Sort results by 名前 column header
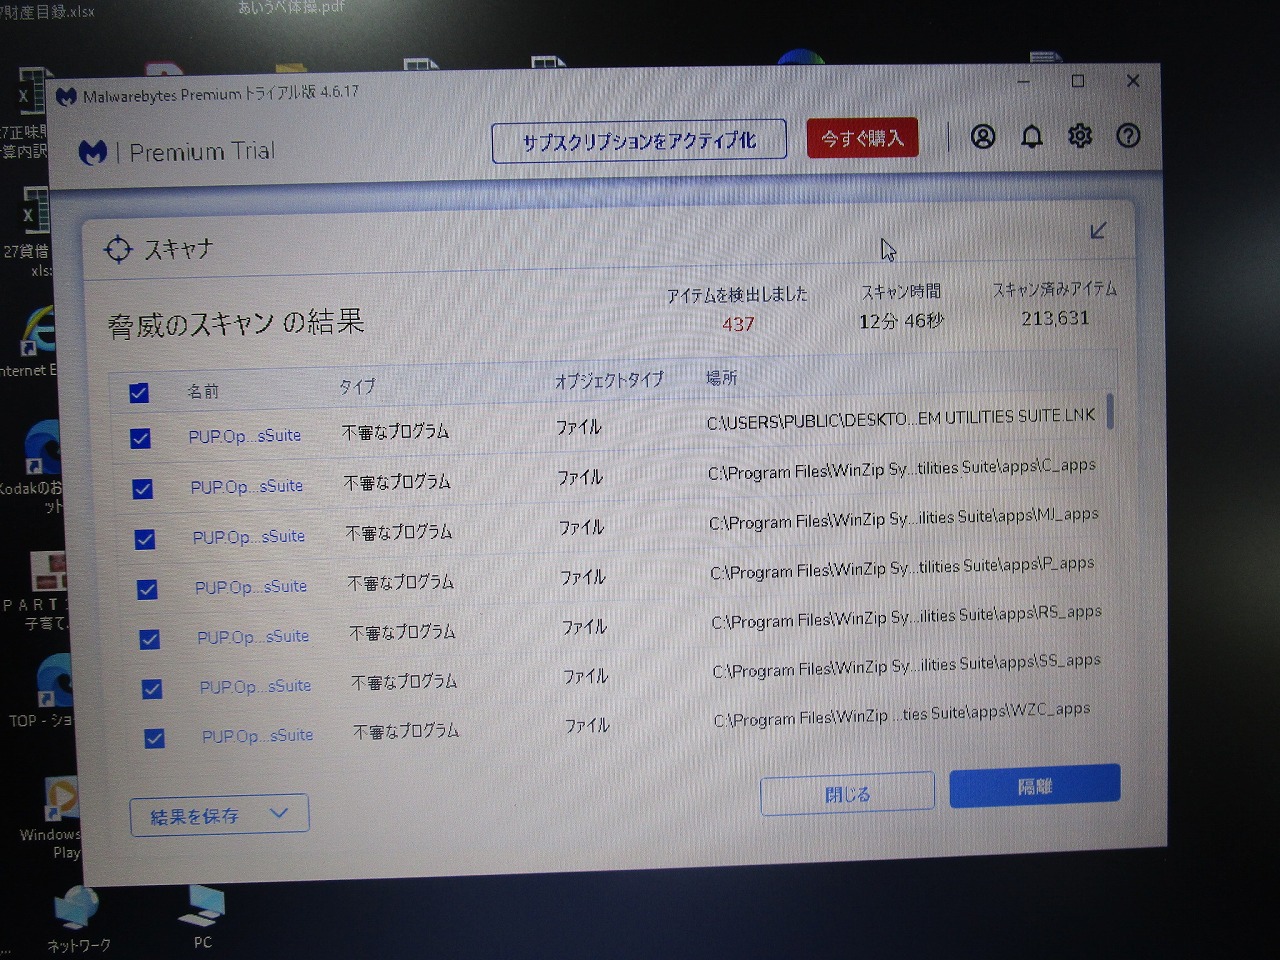 coord(203,391)
